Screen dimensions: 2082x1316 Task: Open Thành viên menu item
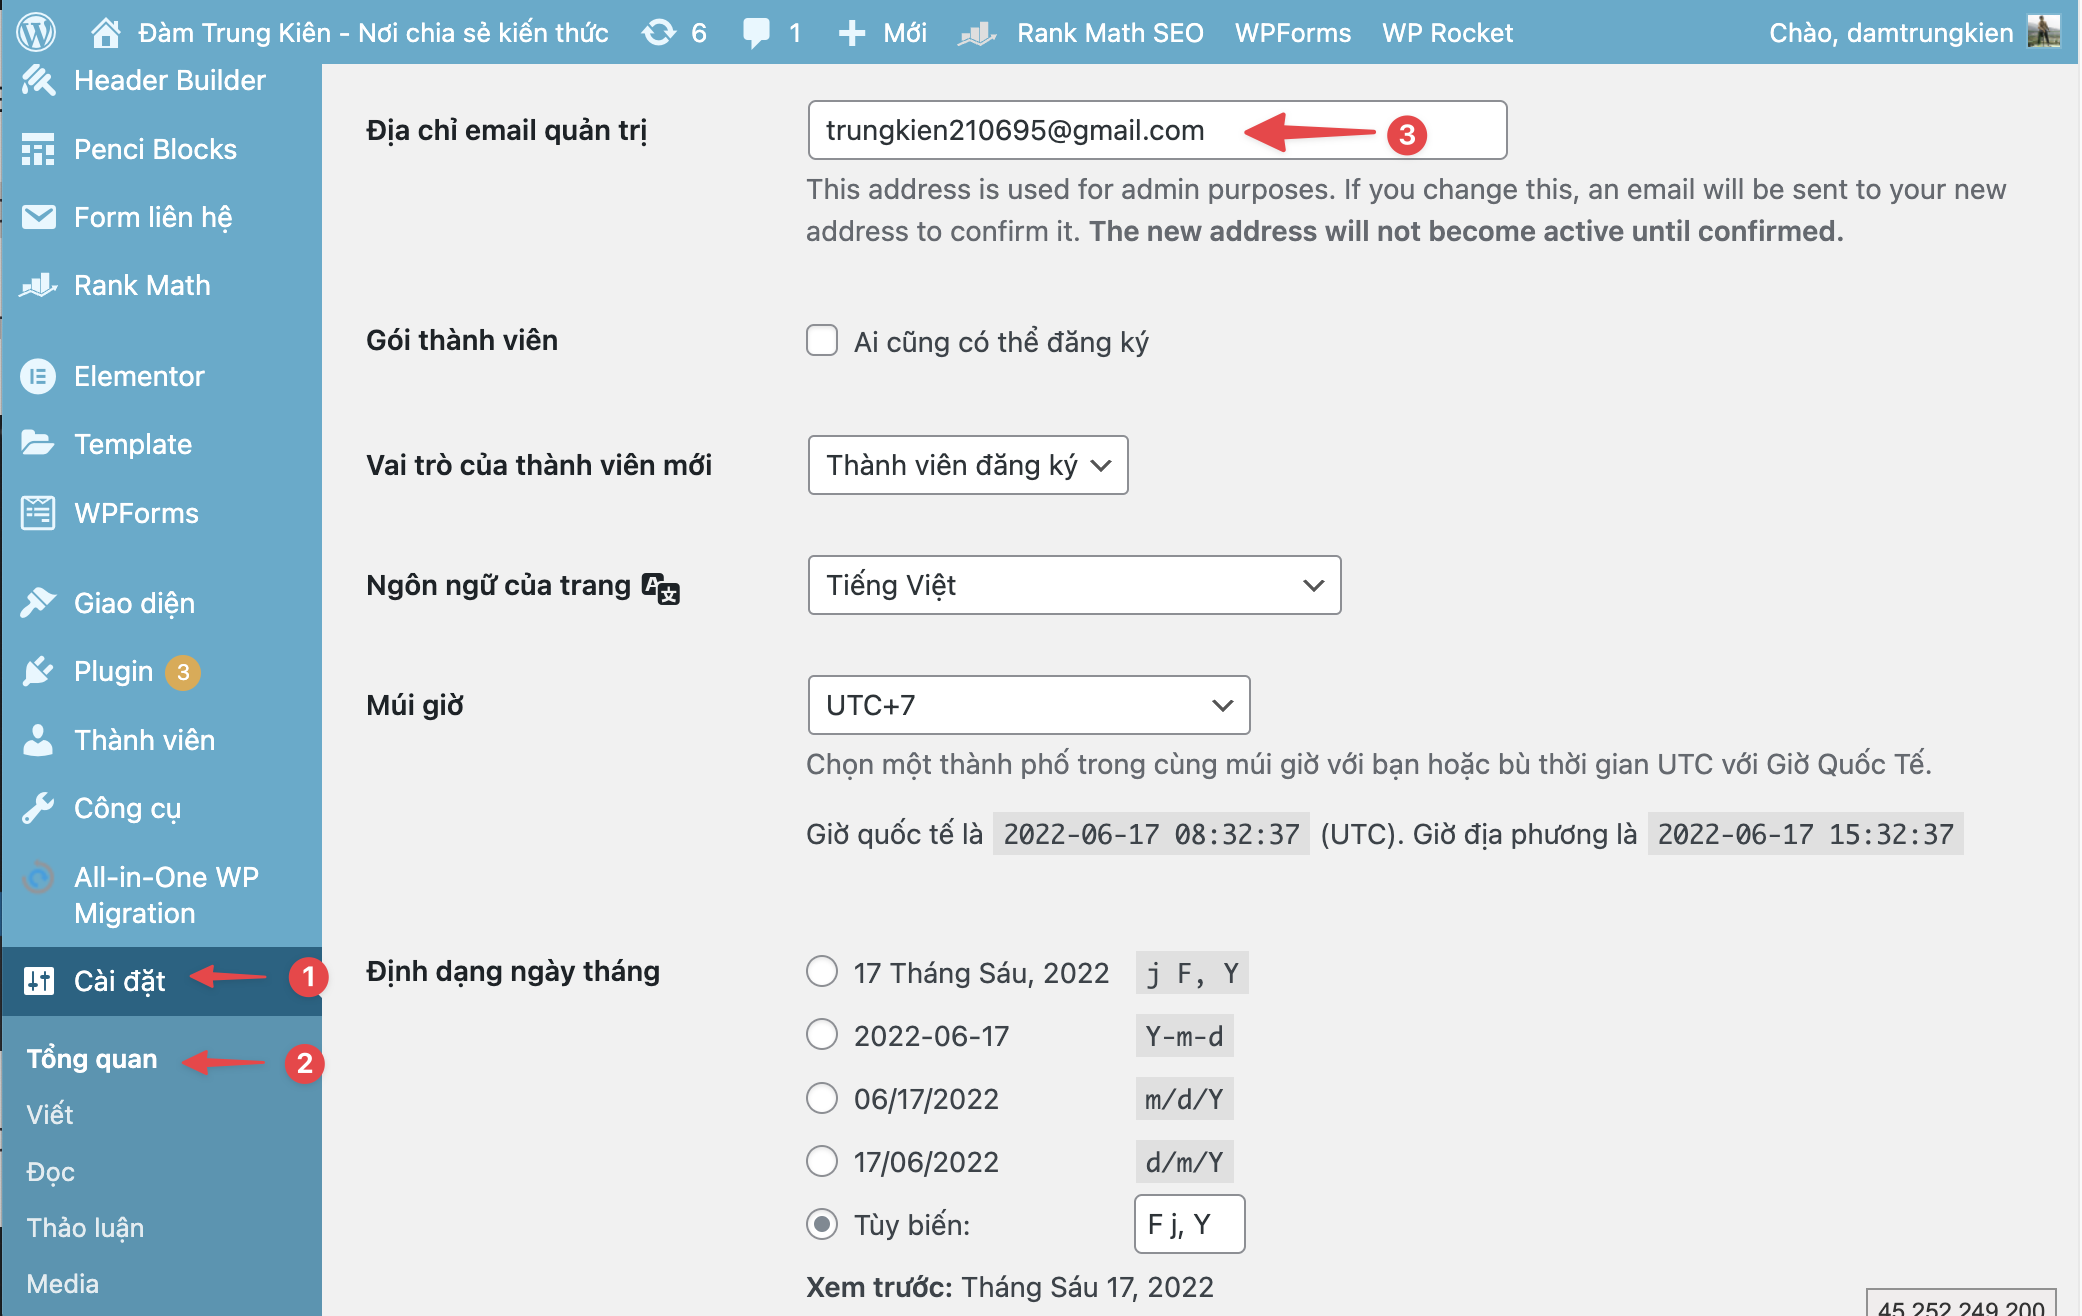[x=144, y=740]
